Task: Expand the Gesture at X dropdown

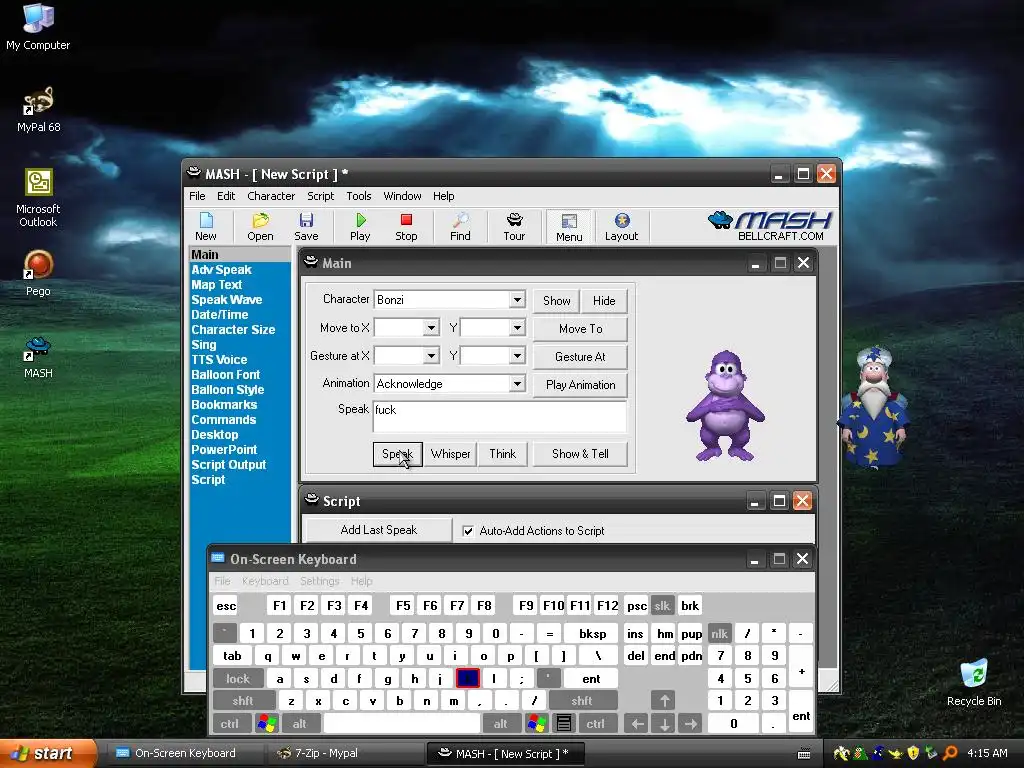Action: click(431, 356)
